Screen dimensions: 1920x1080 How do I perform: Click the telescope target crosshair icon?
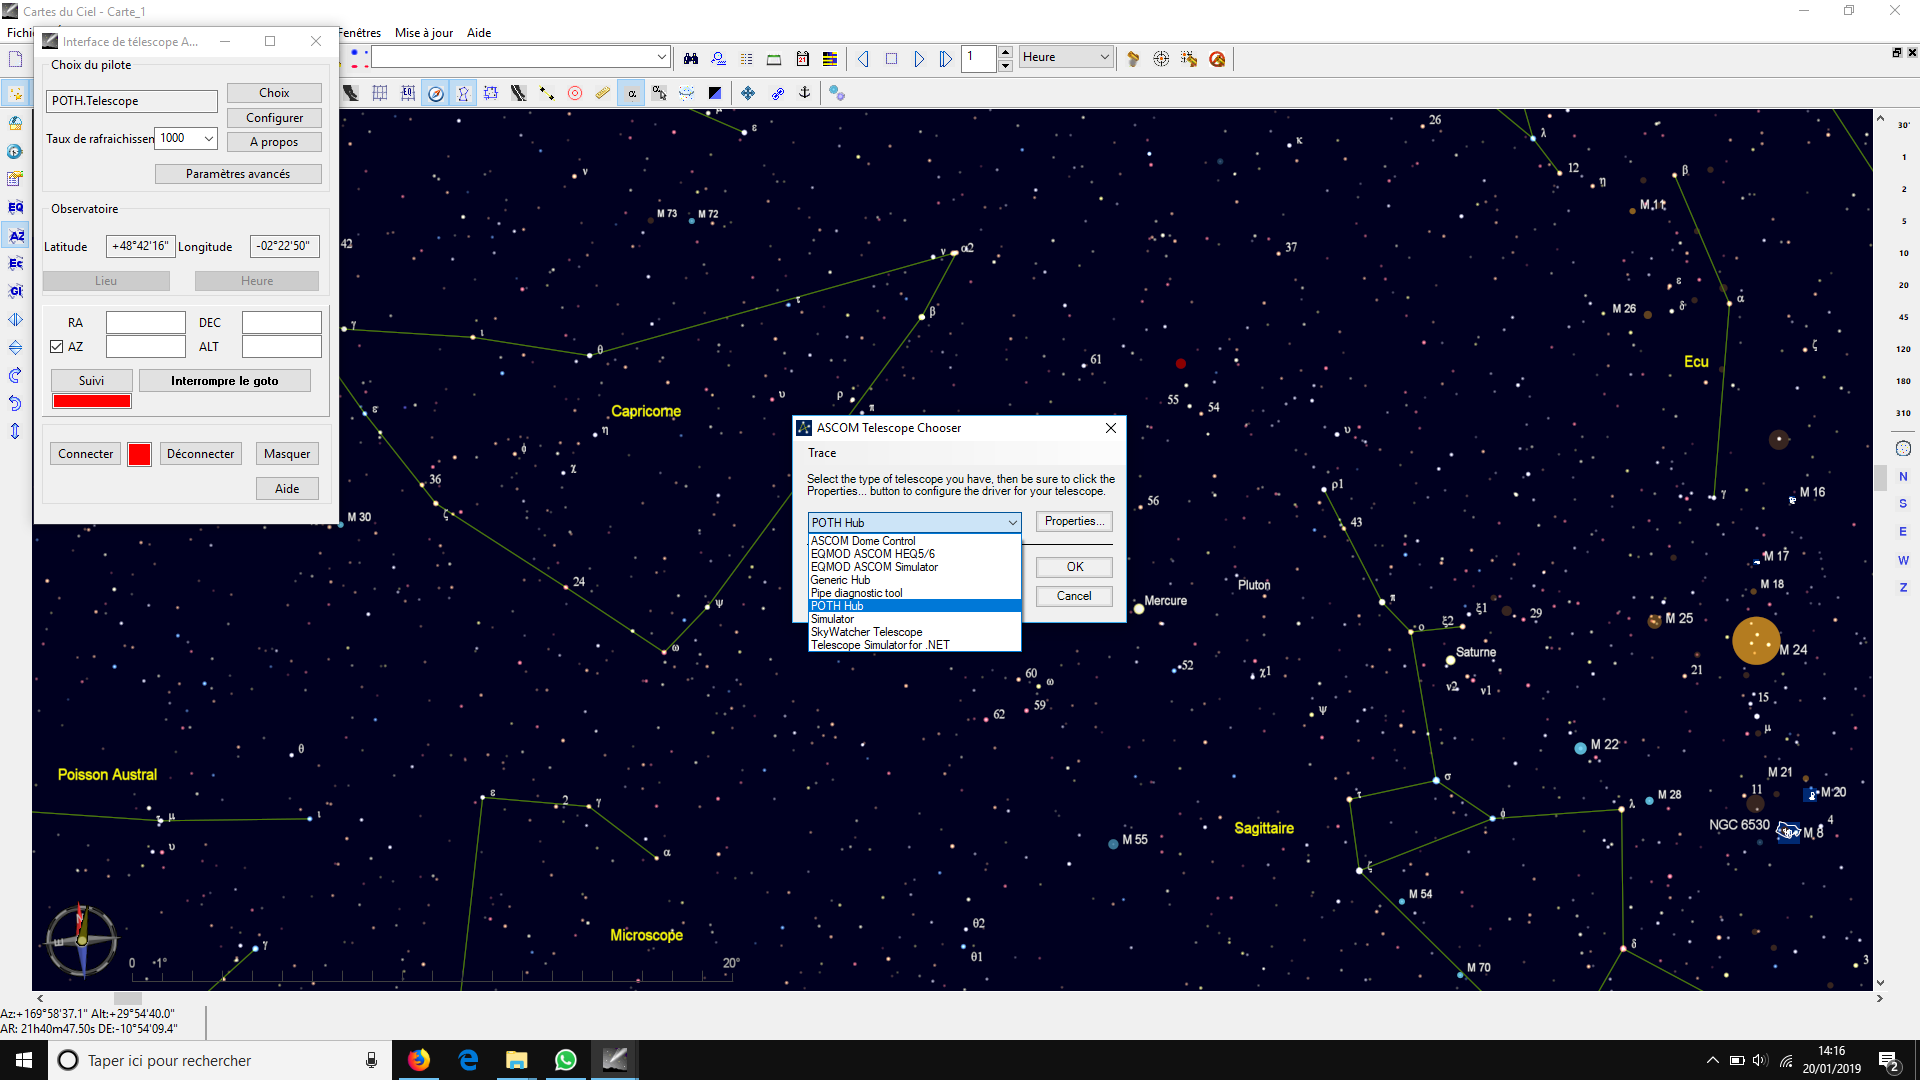click(x=1161, y=59)
